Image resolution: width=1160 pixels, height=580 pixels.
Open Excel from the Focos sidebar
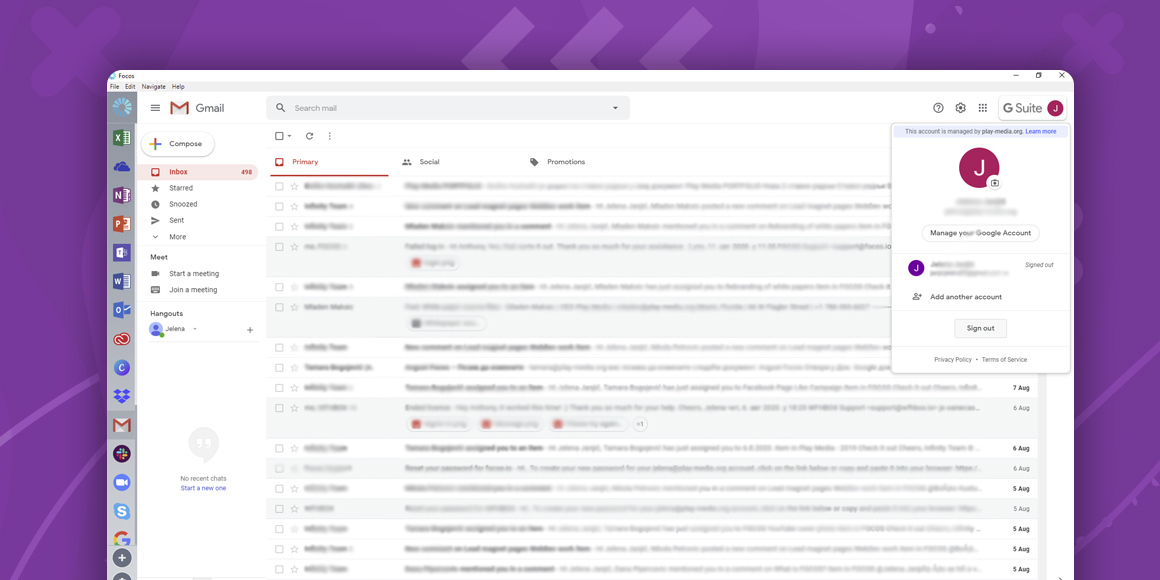tap(122, 138)
